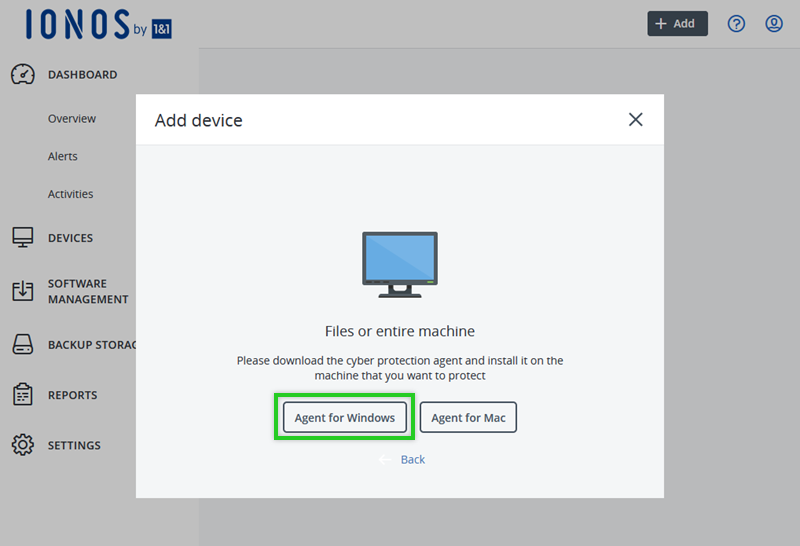Click the Reports clipboard icon
The height and width of the screenshot is (546, 800).
(x=23, y=395)
